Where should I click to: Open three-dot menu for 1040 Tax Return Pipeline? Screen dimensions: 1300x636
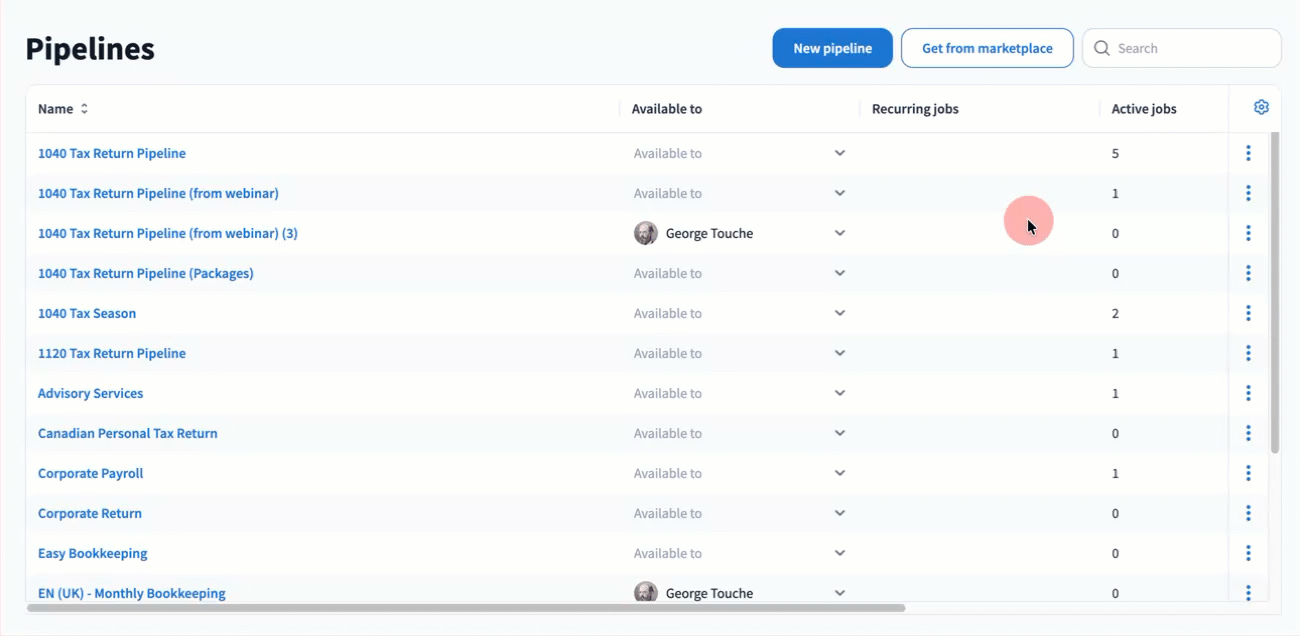[x=1248, y=153]
